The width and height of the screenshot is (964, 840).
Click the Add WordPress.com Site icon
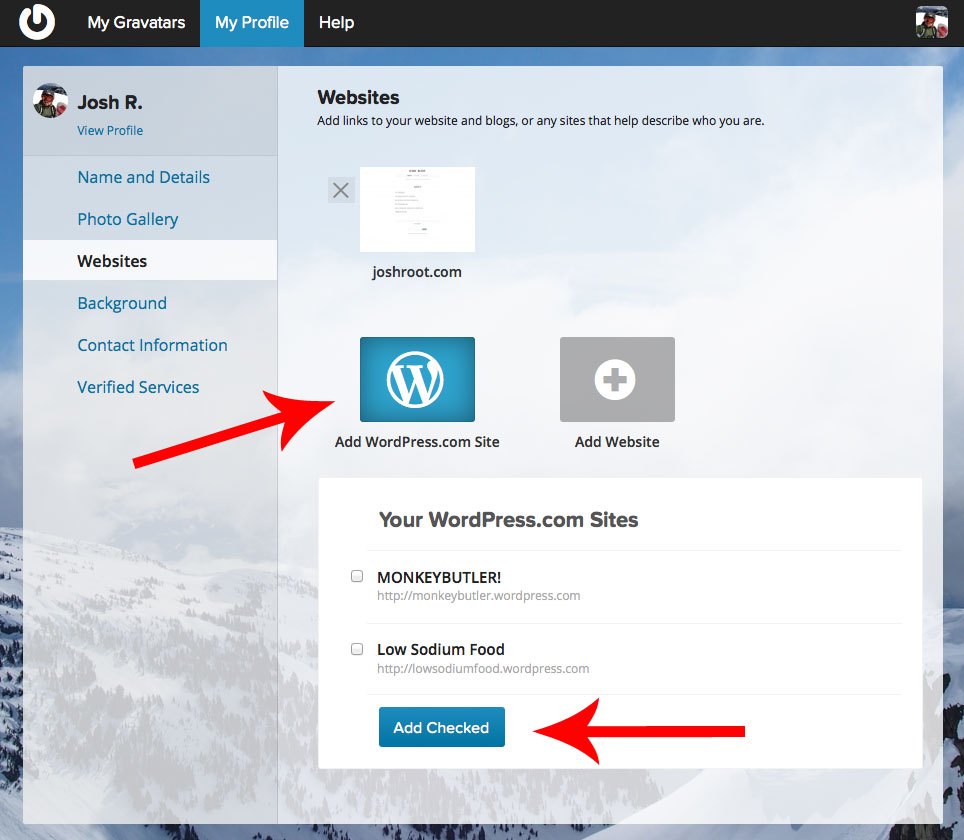pos(417,380)
